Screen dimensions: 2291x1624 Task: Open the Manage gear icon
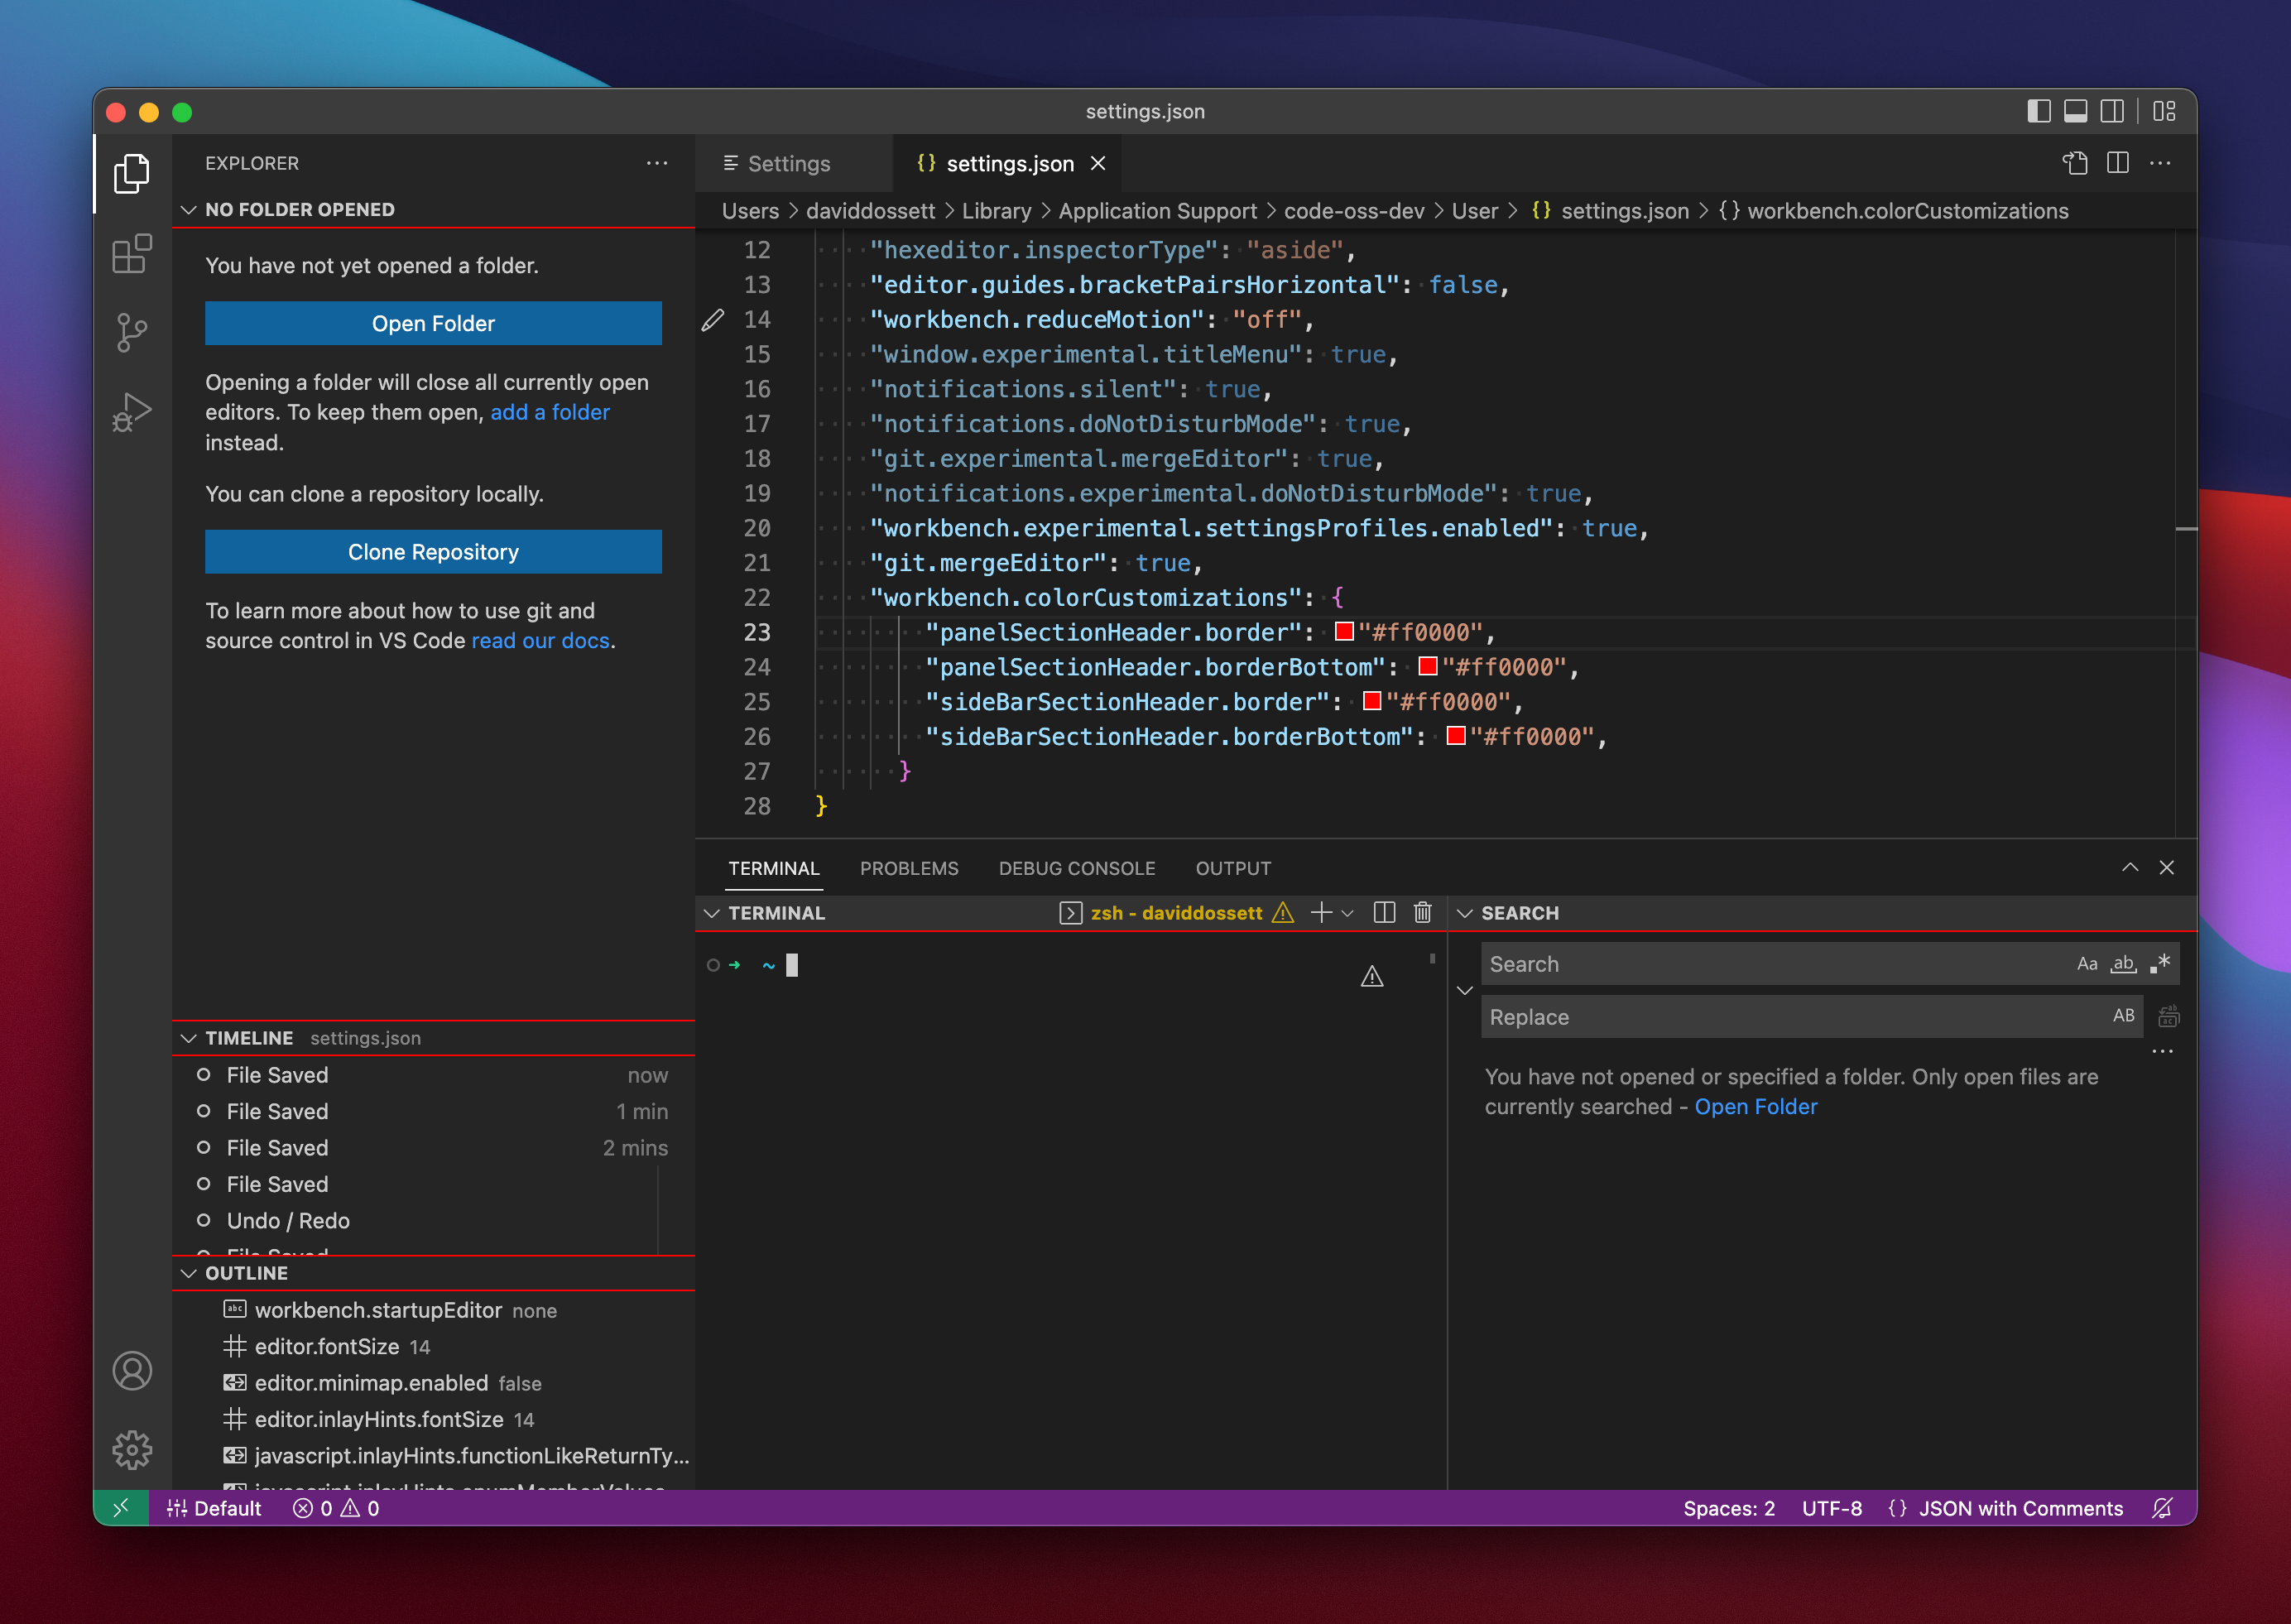pyautogui.click(x=132, y=1450)
